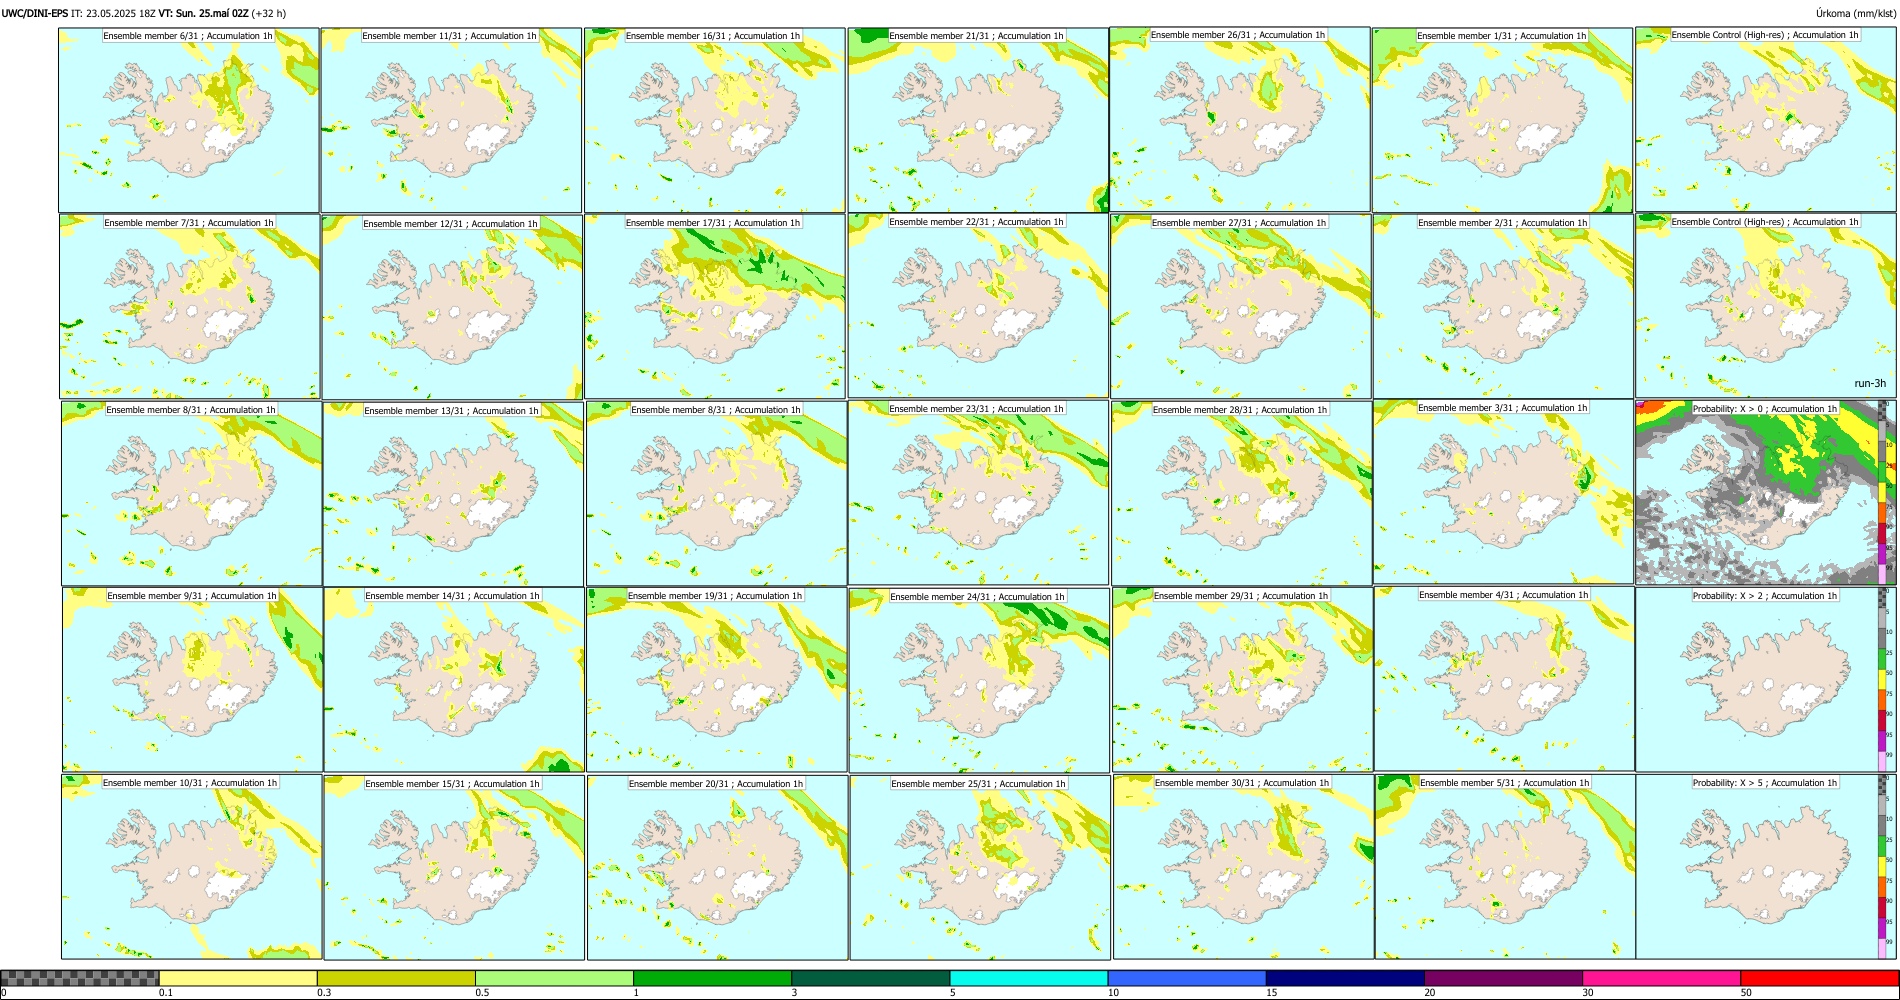The width and height of the screenshot is (1900, 1000).
Task: Select the Ensemble member 23/31 map
Action: click(x=979, y=492)
